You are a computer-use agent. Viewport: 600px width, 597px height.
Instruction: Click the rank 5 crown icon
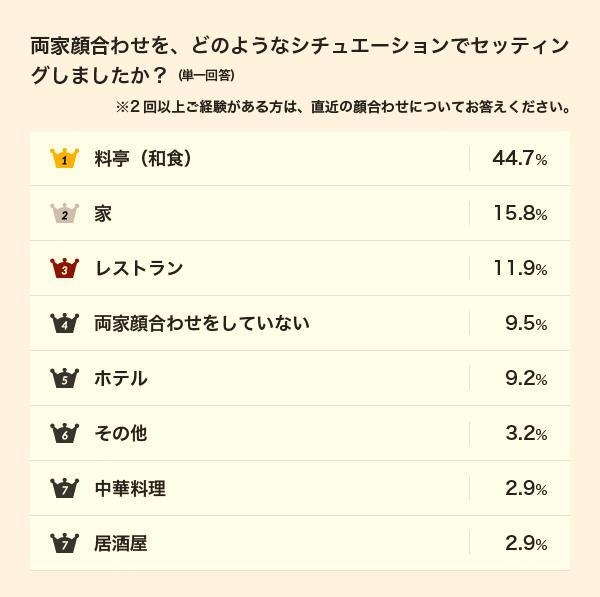pyautogui.click(x=64, y=378)
